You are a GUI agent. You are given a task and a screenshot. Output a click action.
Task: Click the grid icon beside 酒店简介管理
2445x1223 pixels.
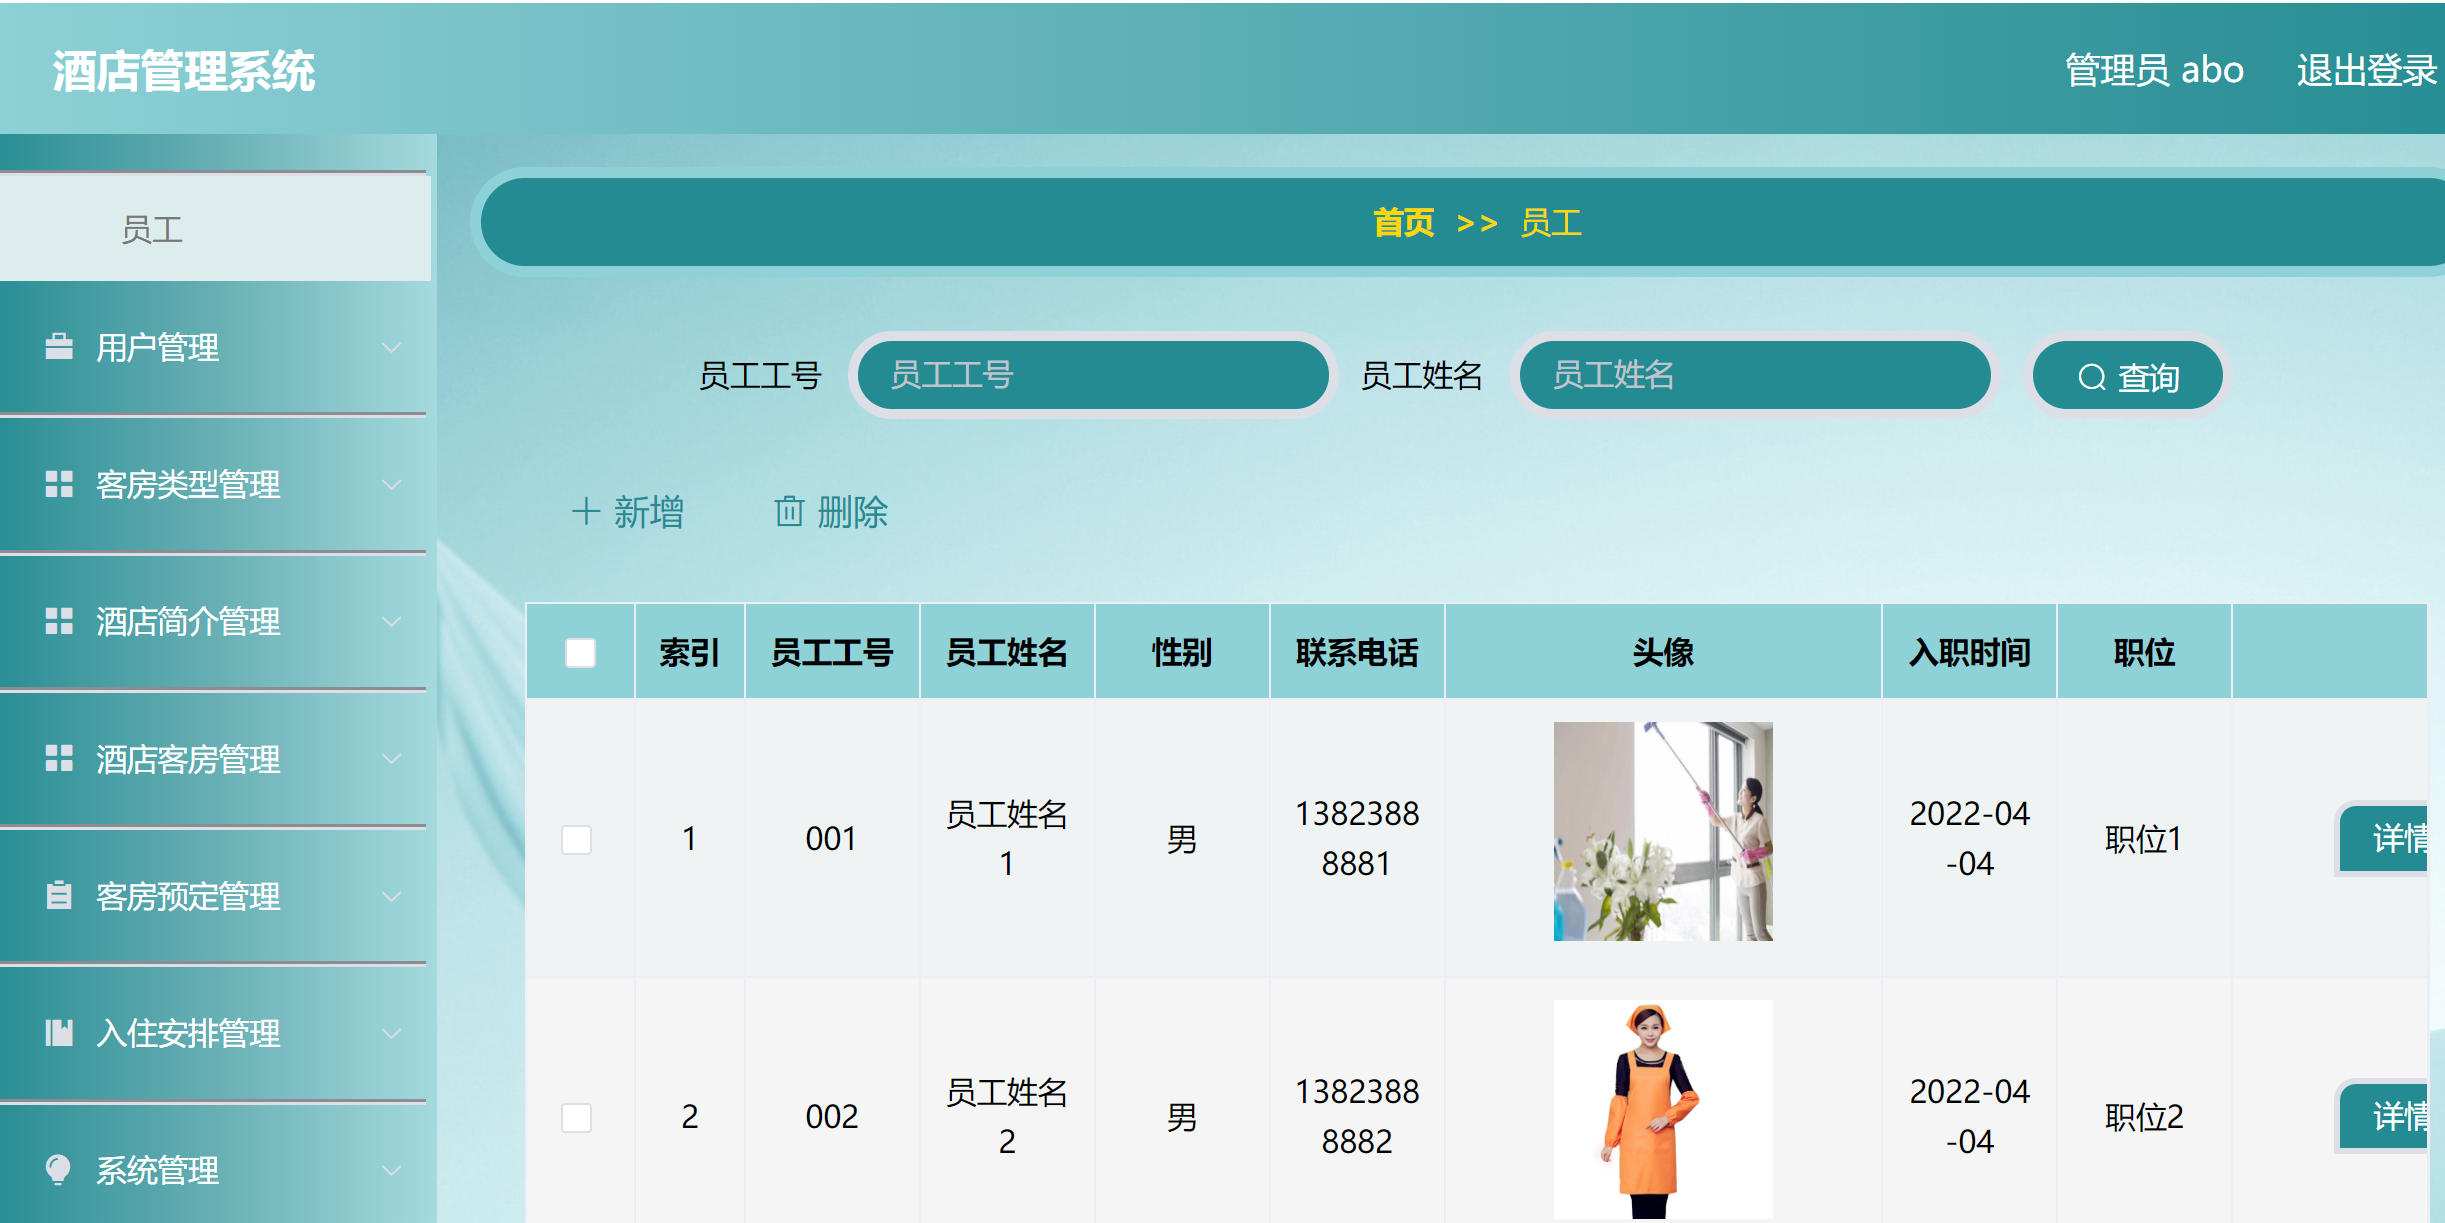pos(59,621)
